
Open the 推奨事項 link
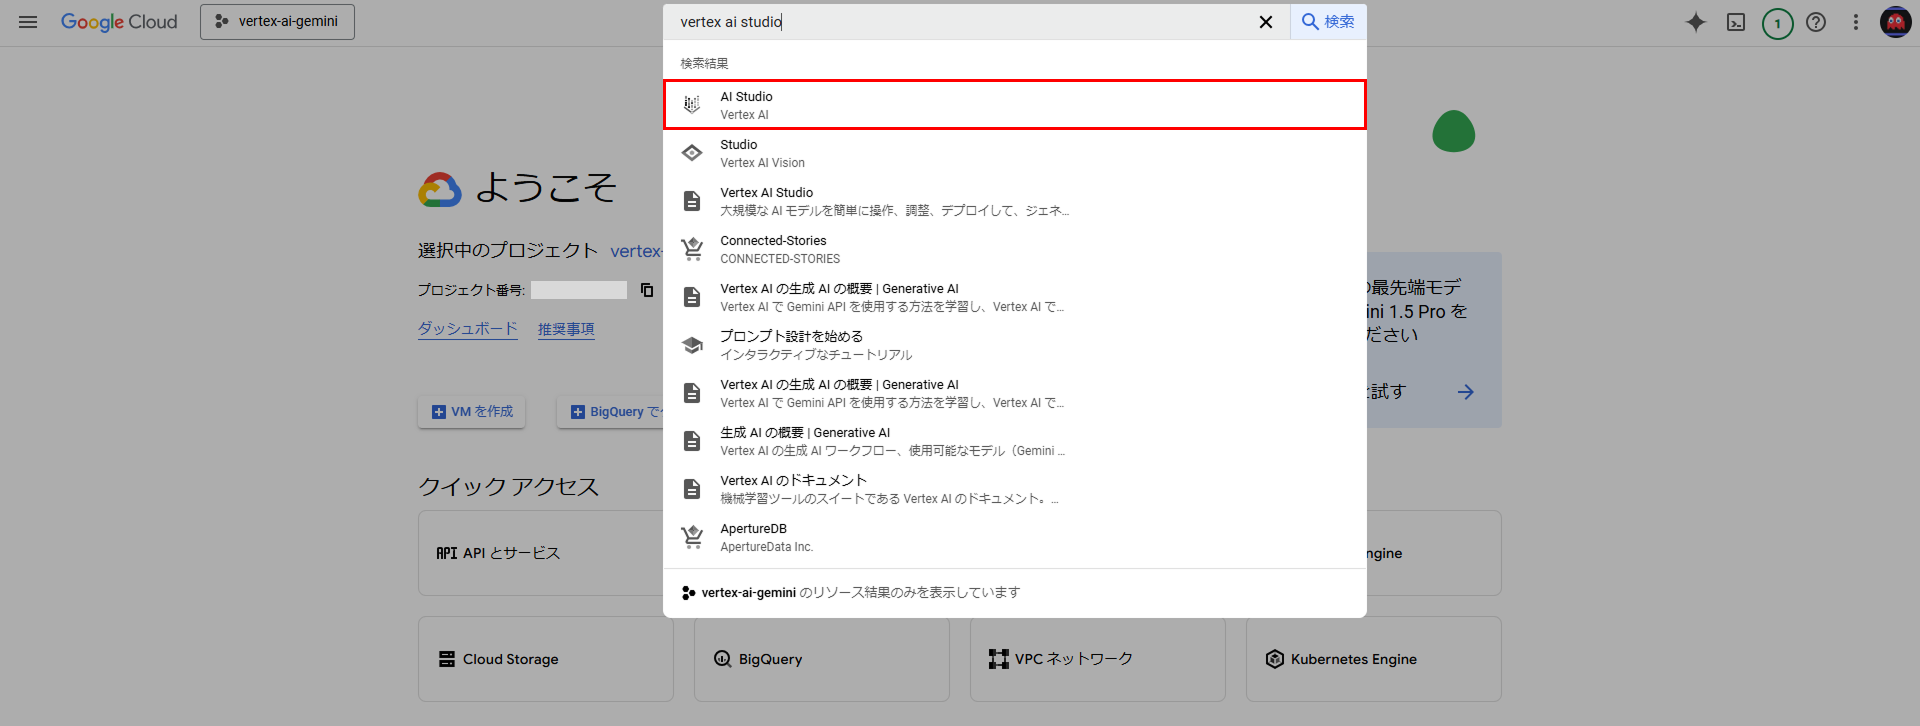[x=566, y=329]
